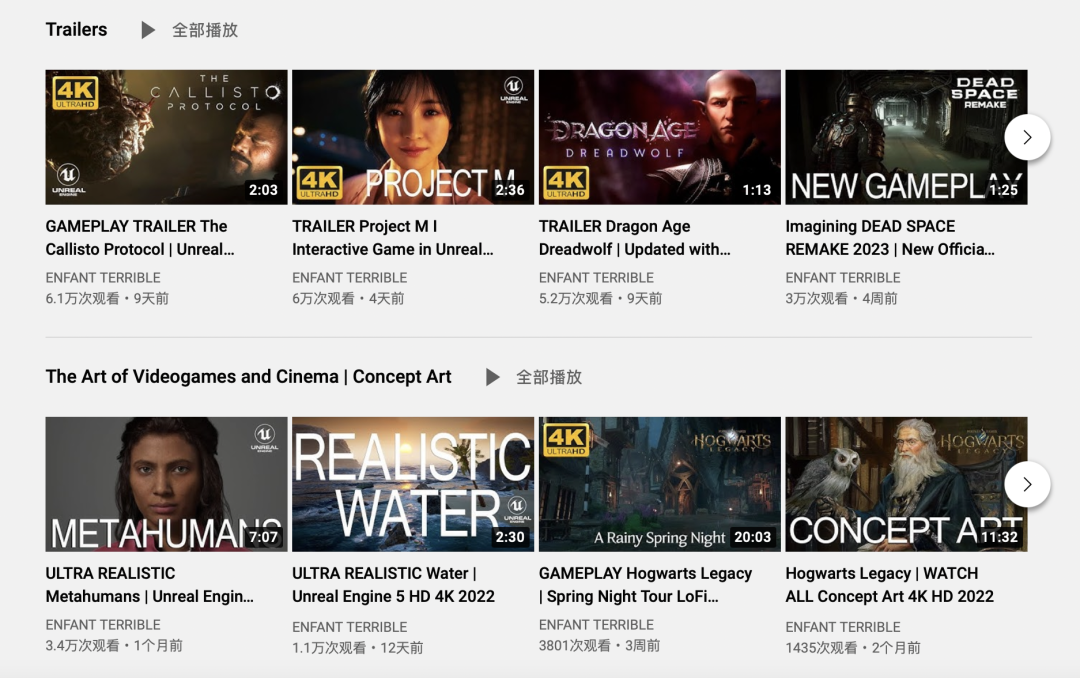Open ENFANT TERRIBLE channel under Dead Space video
1080x678 pixels.
(842, 278)
